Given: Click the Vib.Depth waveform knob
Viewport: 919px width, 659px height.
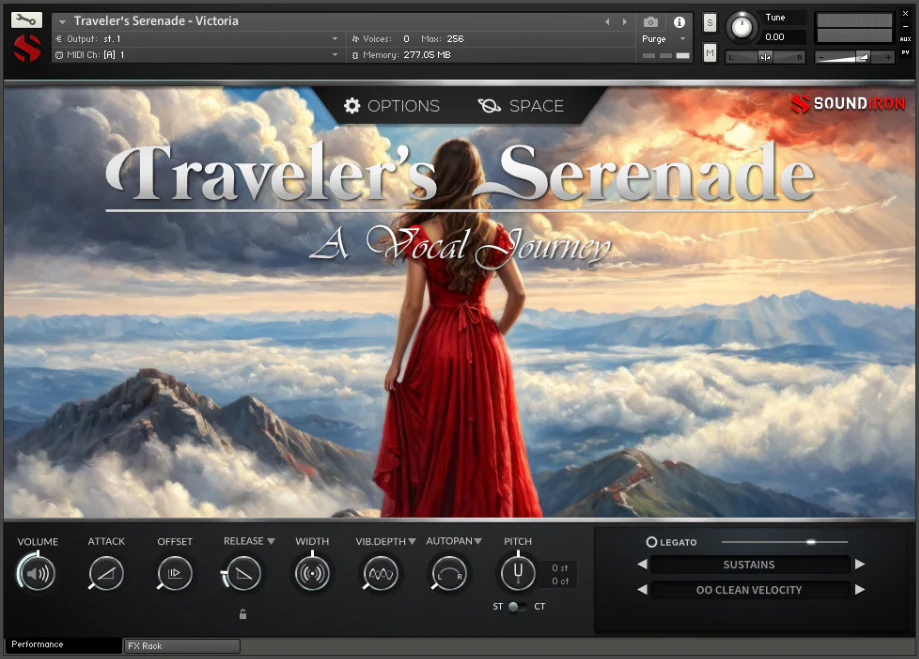Looking at the screenshot, I should (380, 573).
